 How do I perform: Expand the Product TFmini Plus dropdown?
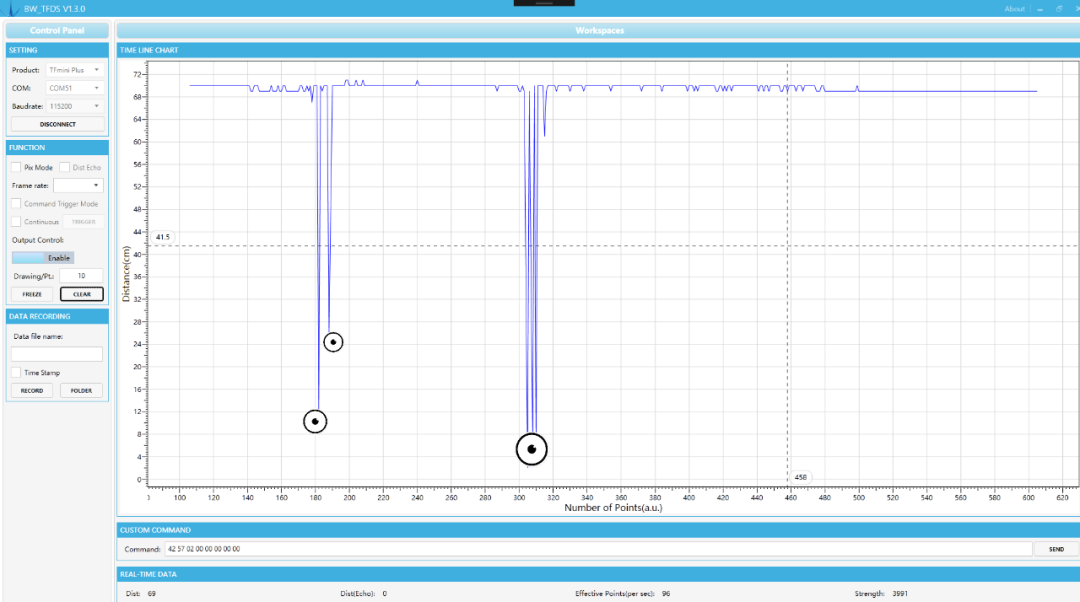click(x=75, y=70)
